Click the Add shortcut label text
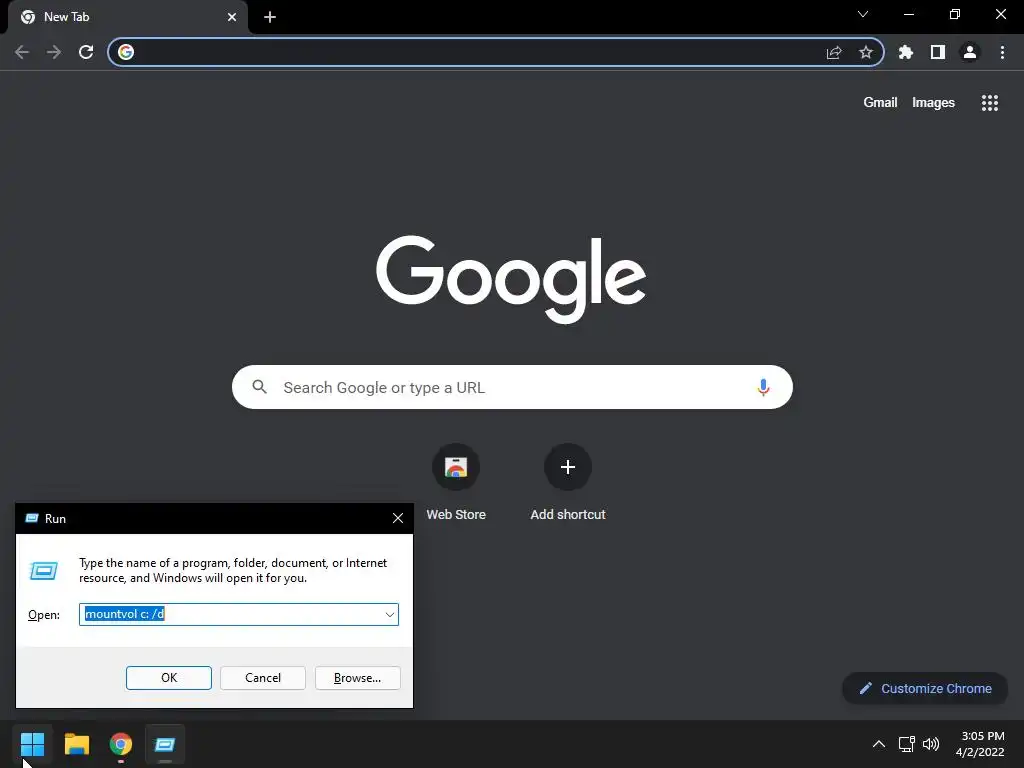1024x768 pixels. click(x=568, y=515)
